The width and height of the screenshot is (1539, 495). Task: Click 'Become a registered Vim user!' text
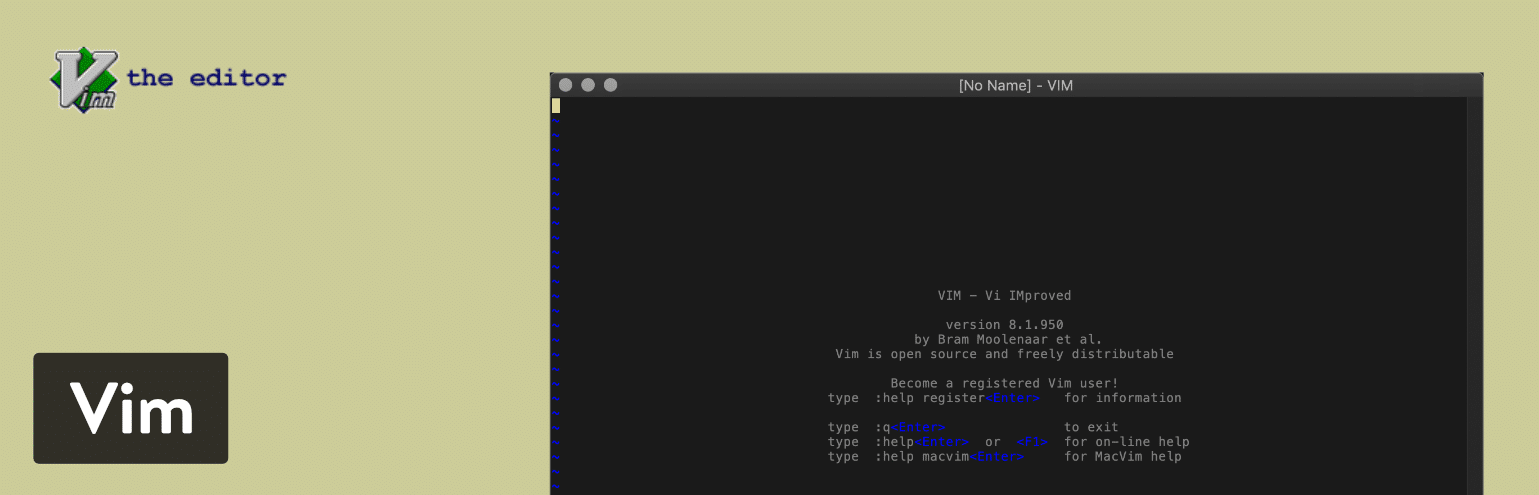pyautogui.click(x=1004, y=383)
